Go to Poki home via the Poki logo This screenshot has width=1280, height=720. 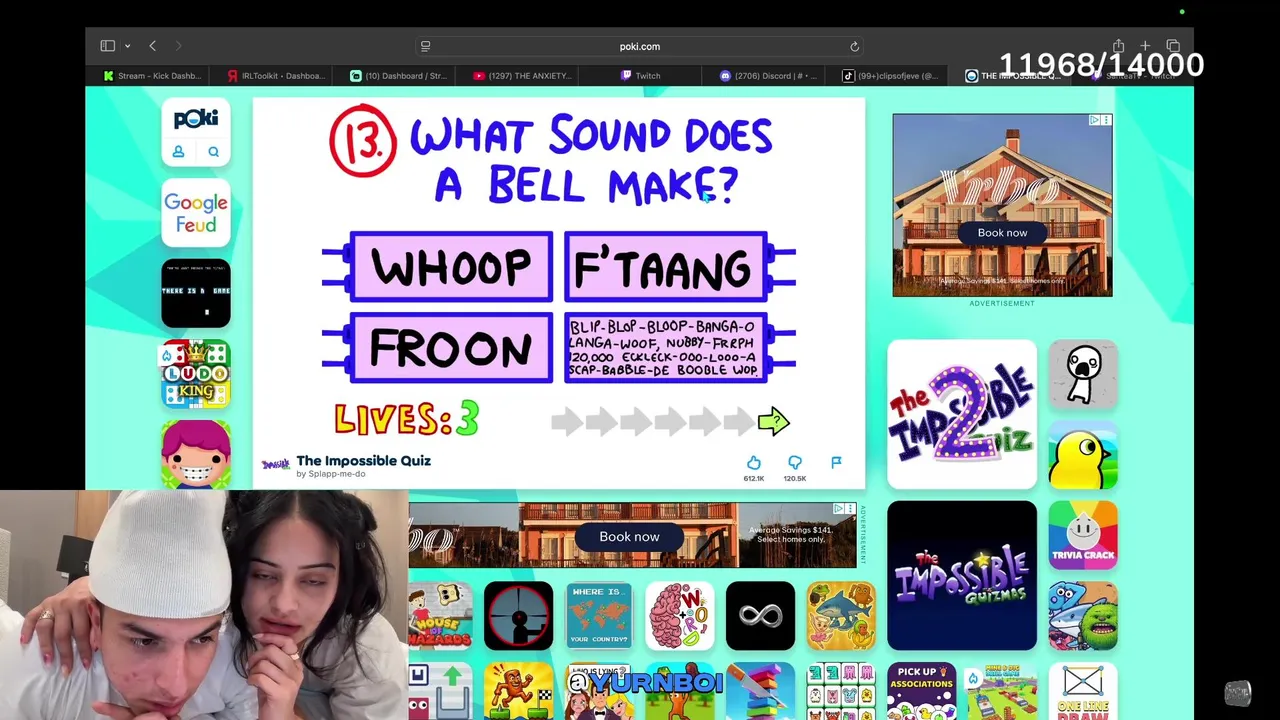(x=196, y=119)
